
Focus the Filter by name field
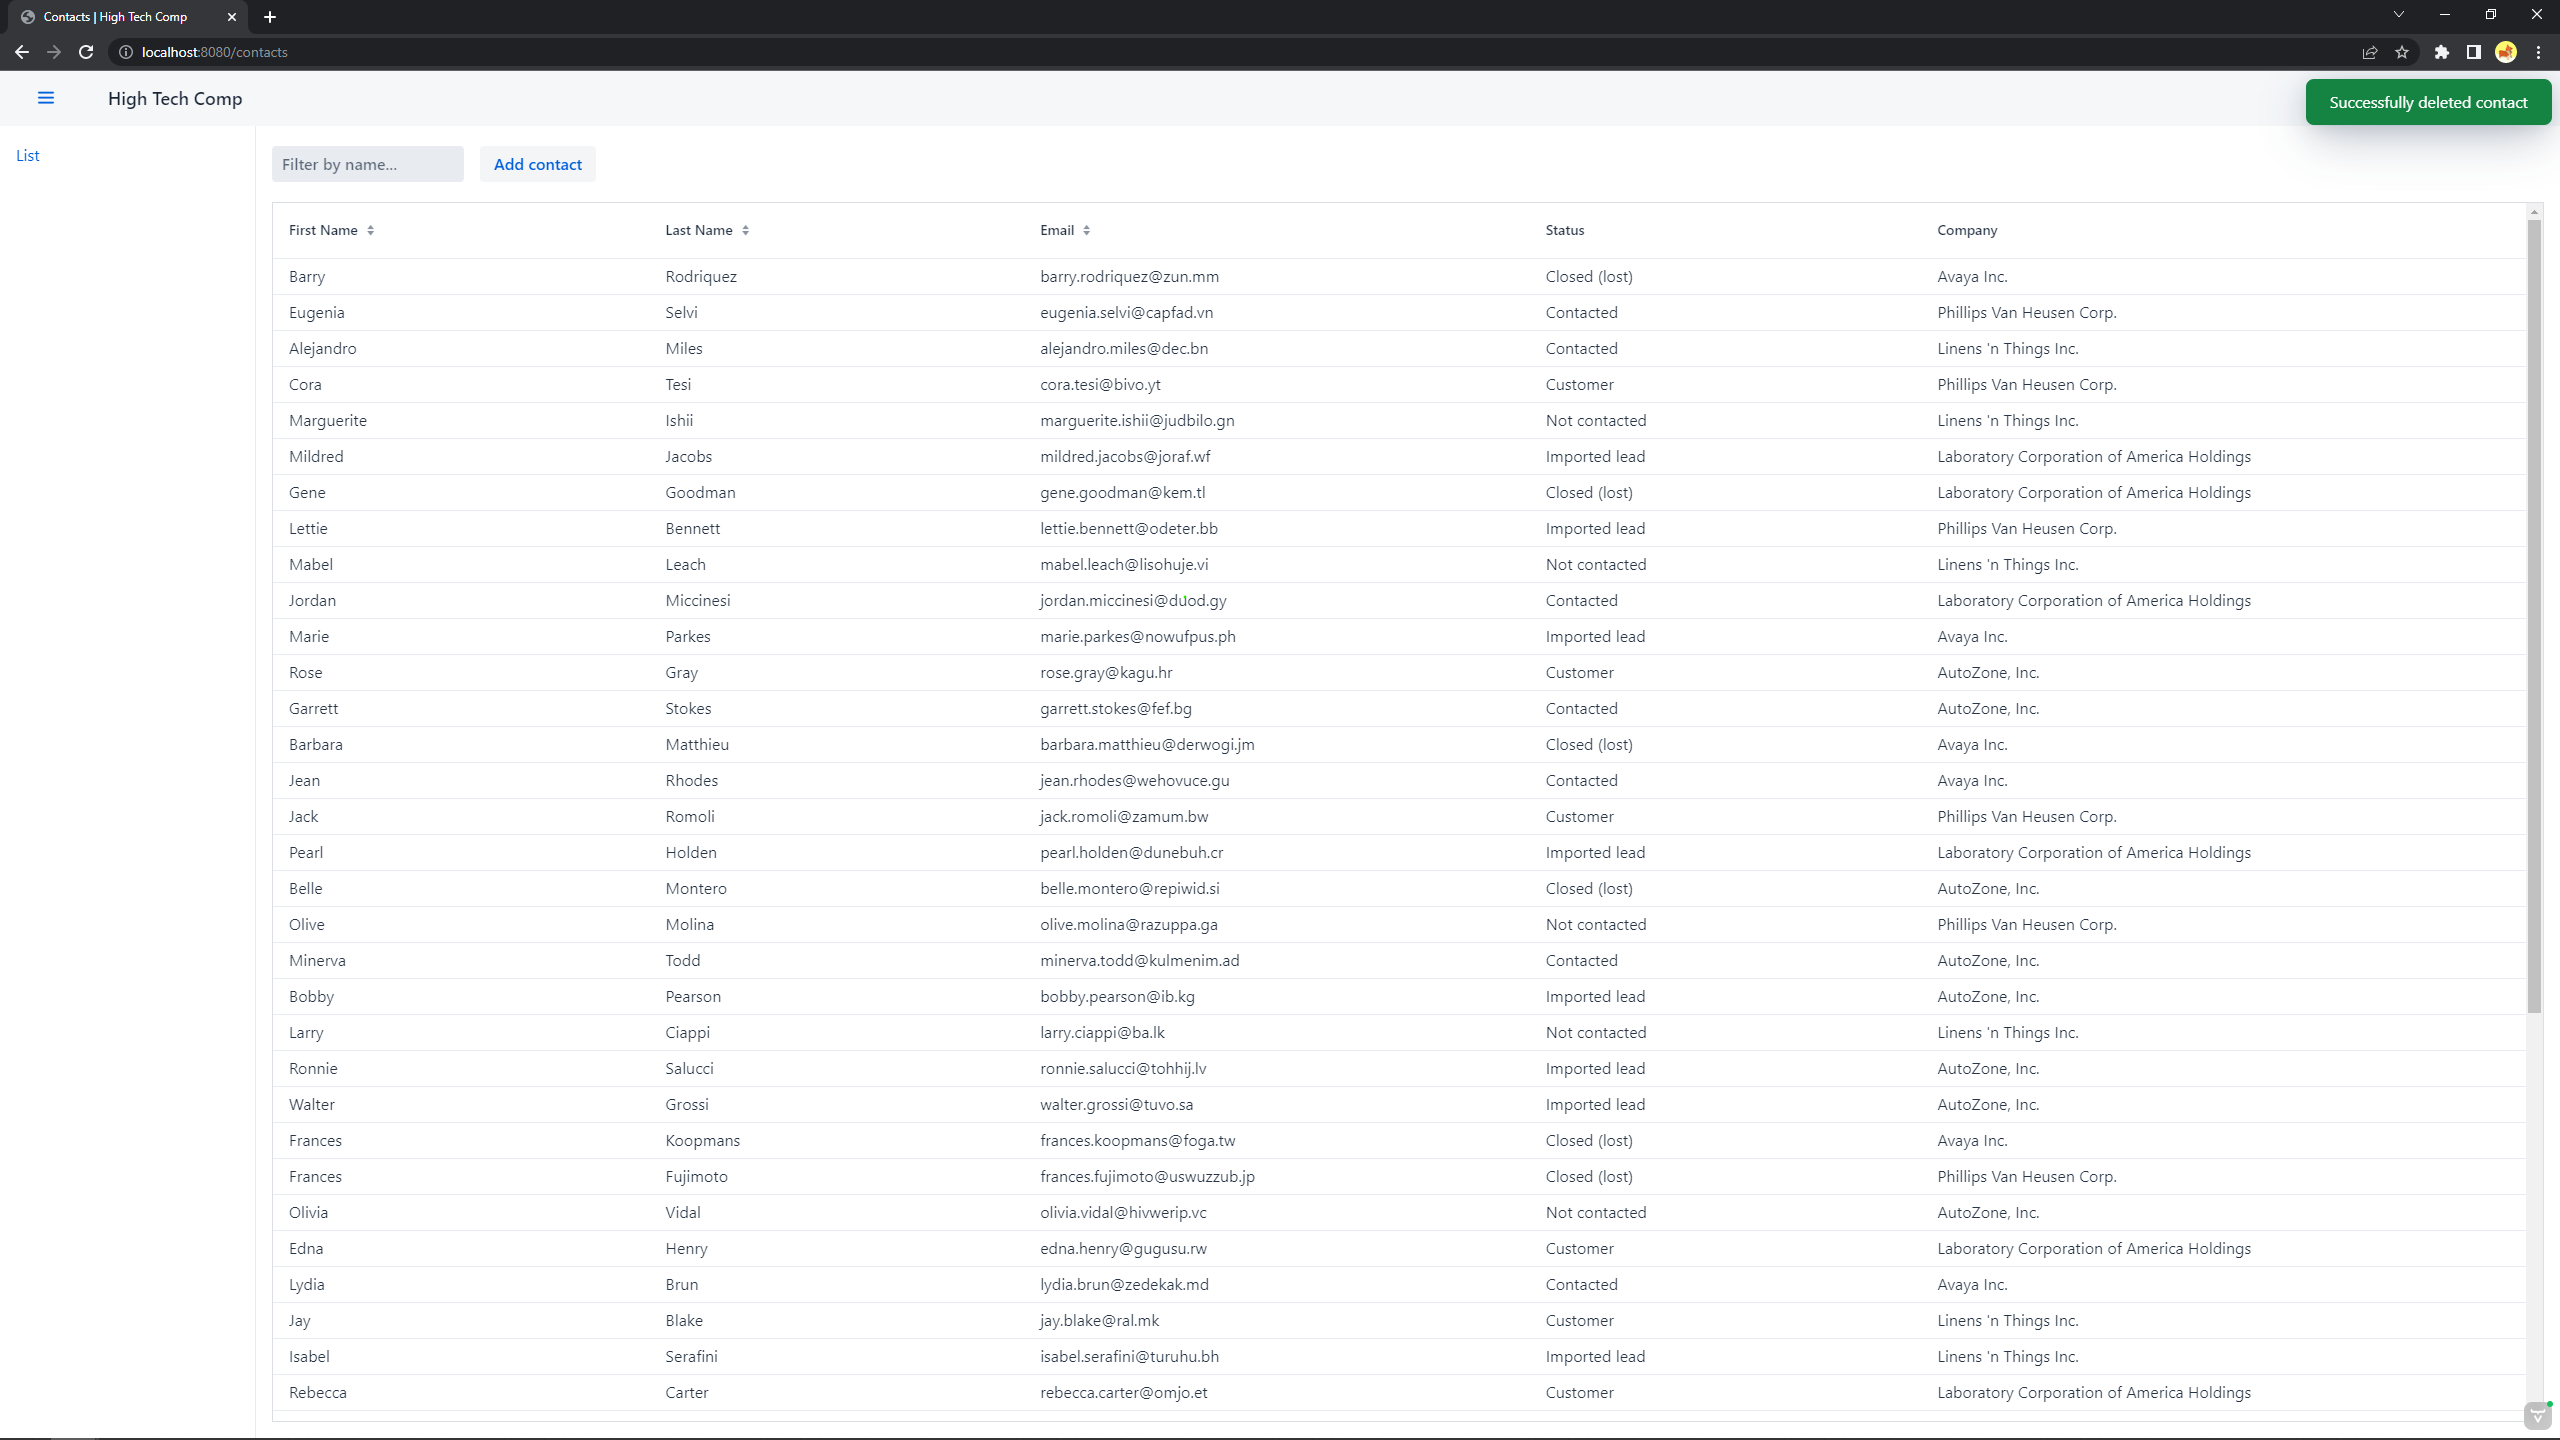[367, 164]
